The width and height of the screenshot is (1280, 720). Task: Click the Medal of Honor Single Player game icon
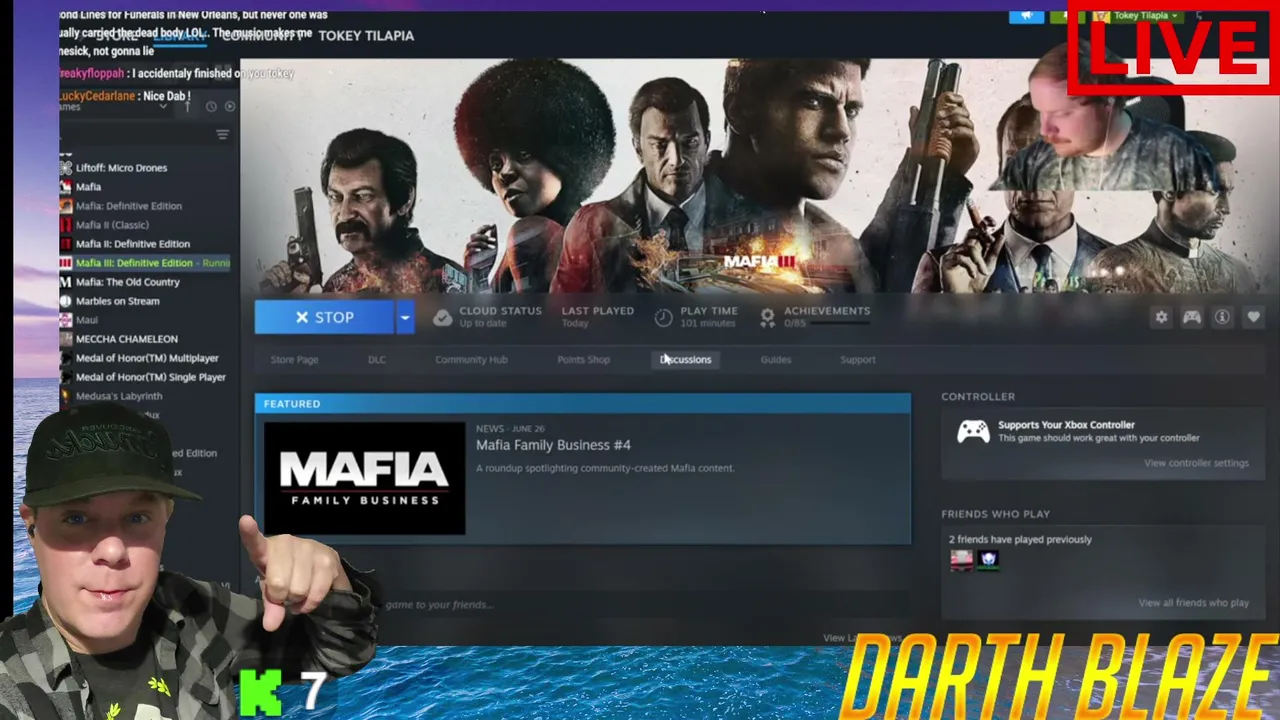(x=66, y=377)
